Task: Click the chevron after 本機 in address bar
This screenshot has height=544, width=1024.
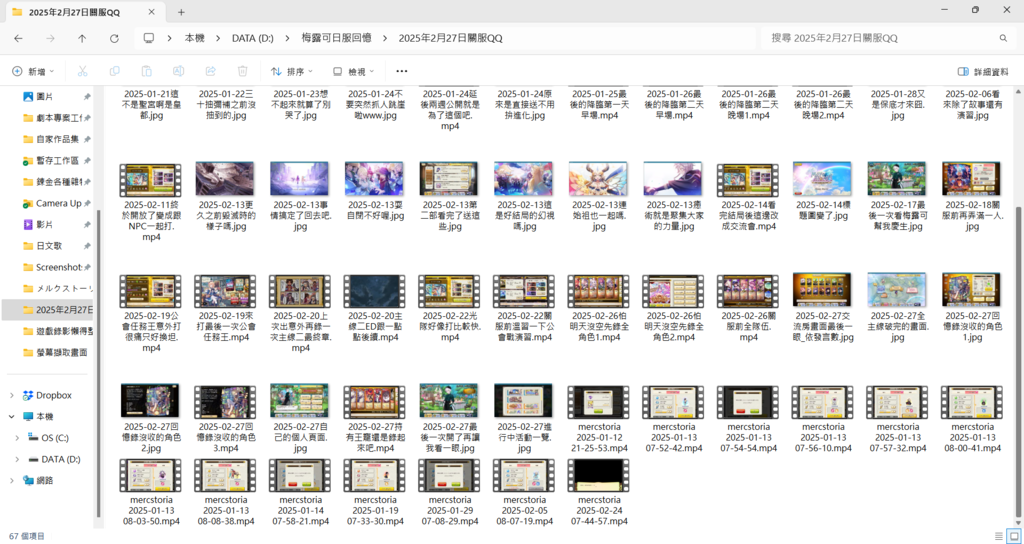Action: tap(218, 39)
